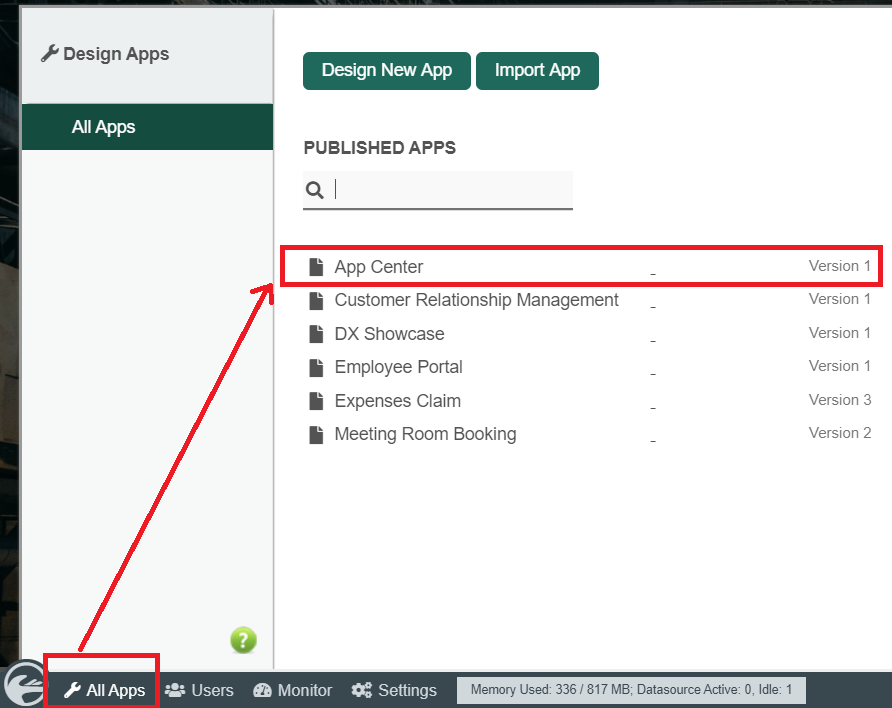Click the Expenses Claim document icon
This screenshot has height=708, width=892.
[x=316, y=401]
